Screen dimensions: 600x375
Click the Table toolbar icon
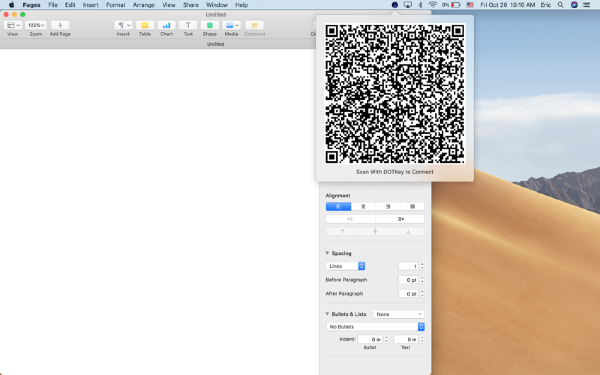tap(145, 25)
